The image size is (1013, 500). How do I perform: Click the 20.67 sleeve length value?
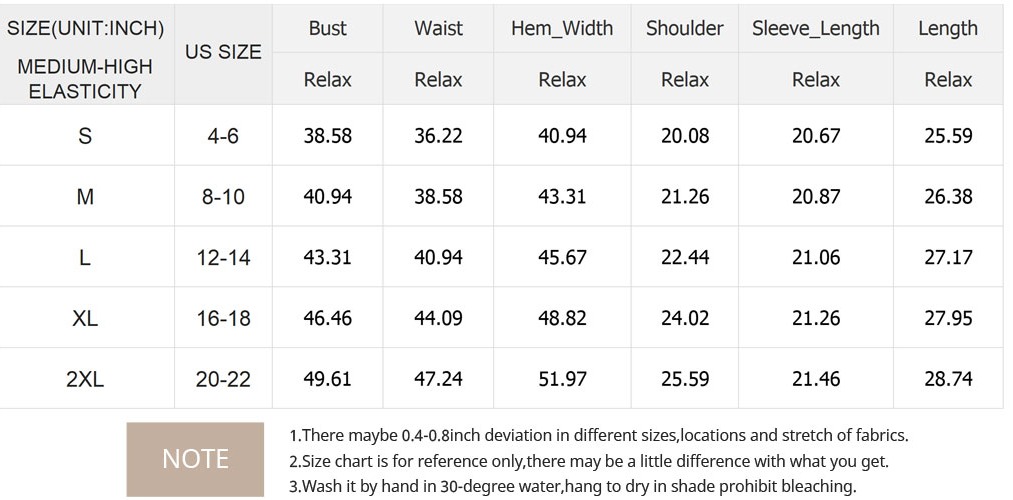[x=816, y=136]
